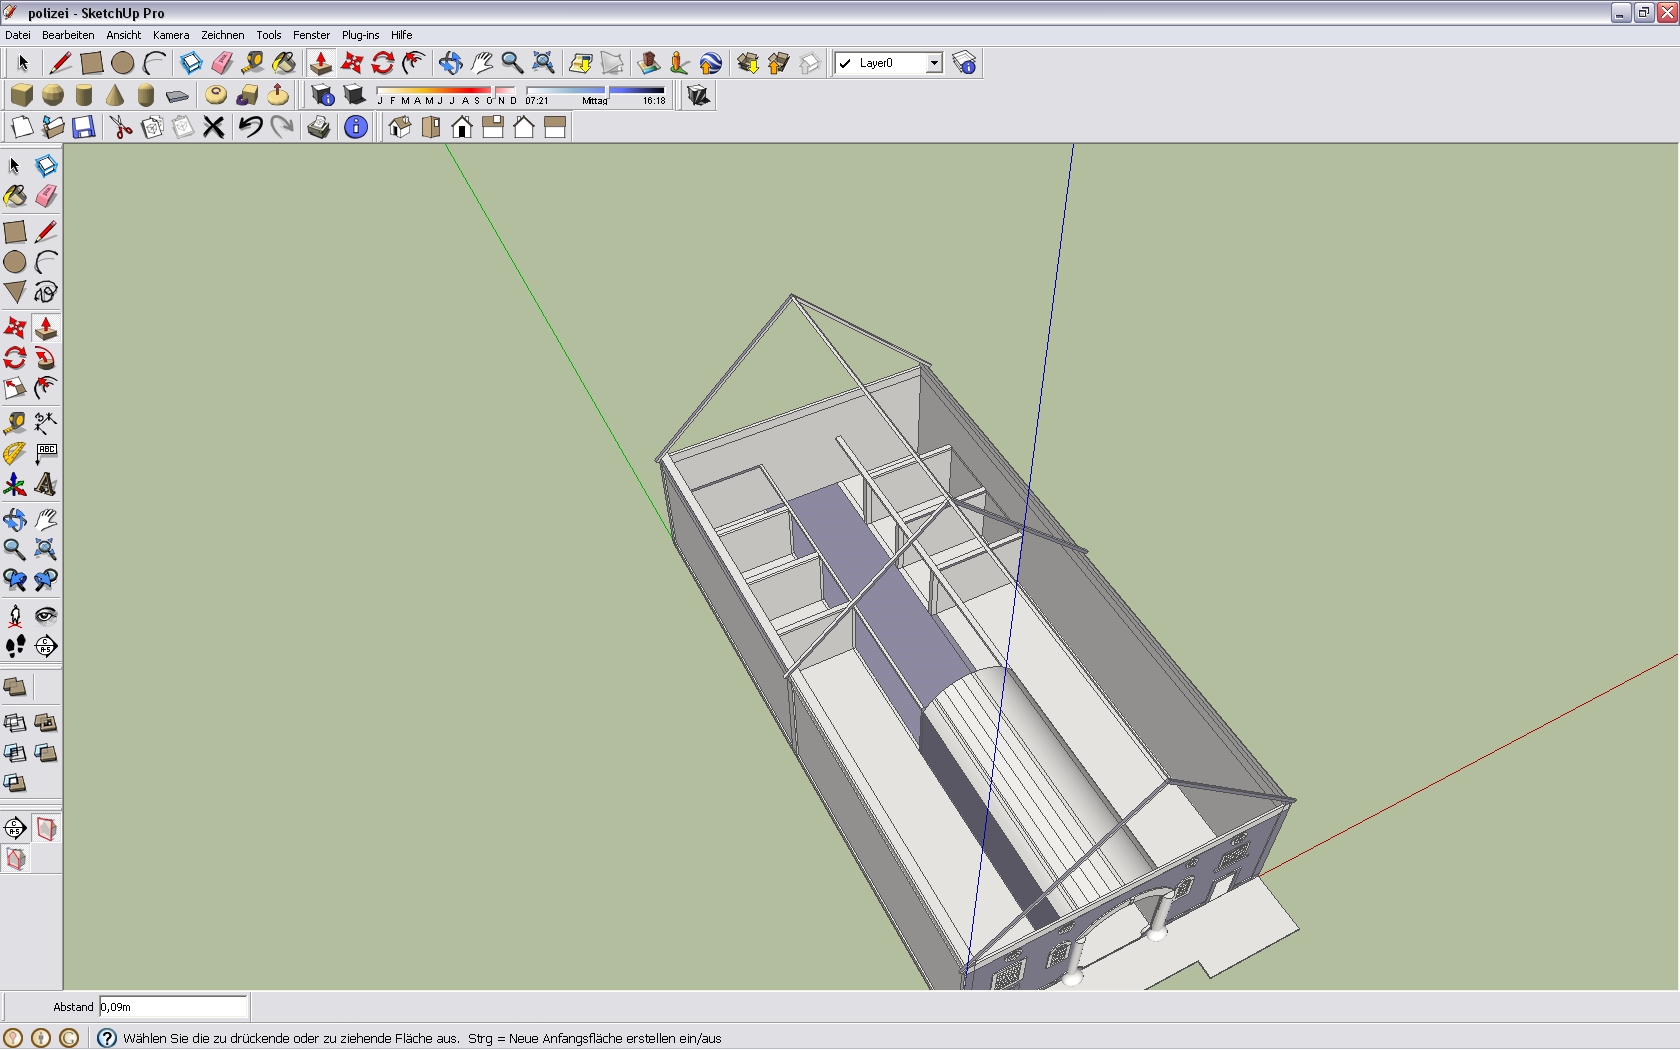1680x1050 pixels.
Task: Select the Dimension tool
Action: click(46, 423)
